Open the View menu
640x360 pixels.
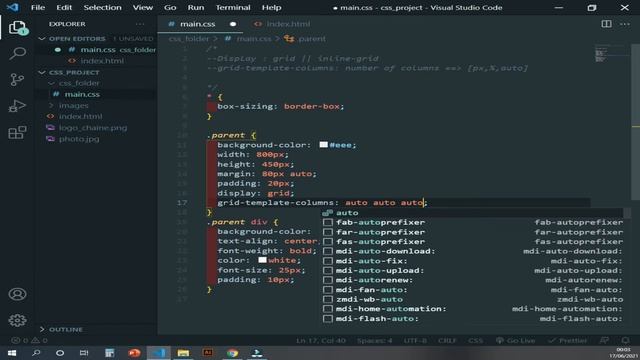pos(143,7)
